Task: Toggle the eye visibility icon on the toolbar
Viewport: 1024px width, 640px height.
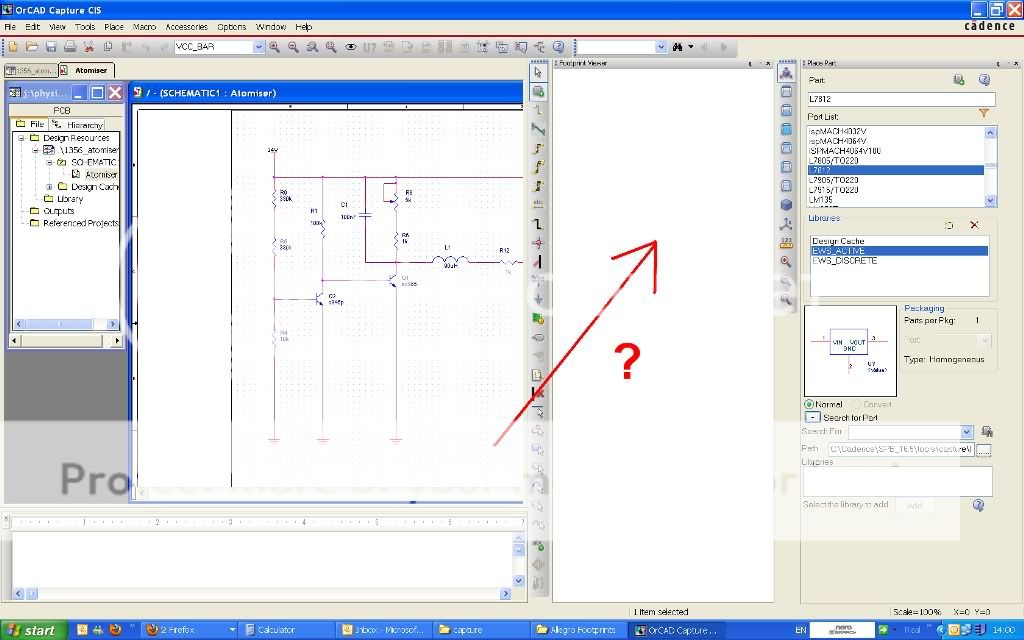Action: 348,46
